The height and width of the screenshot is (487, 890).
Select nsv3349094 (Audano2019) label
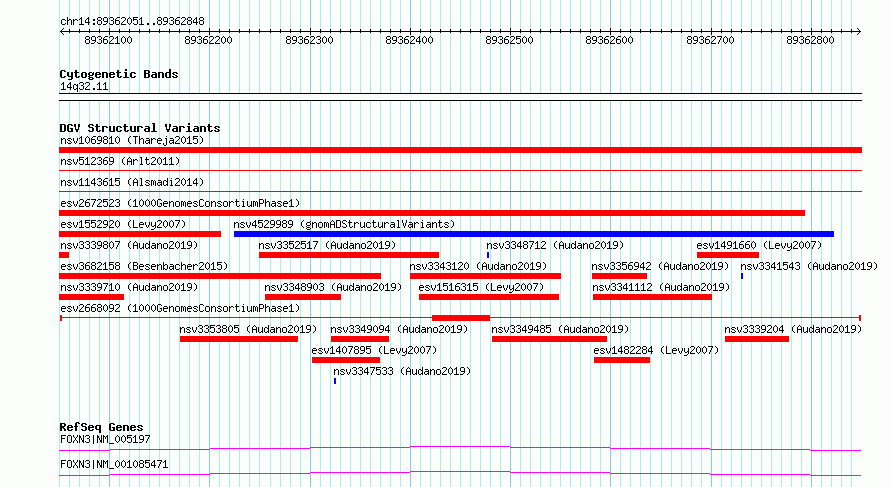click(x=399, y=329)
